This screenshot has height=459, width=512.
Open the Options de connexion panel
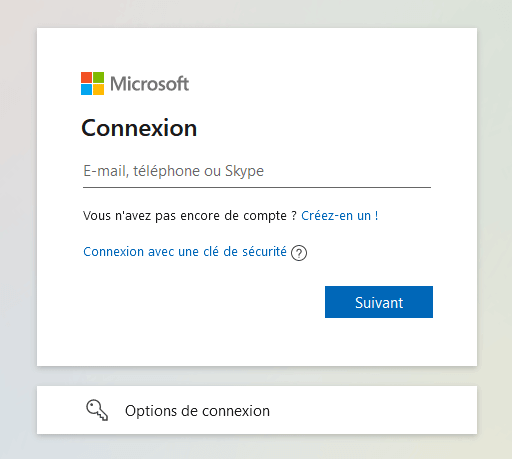coord(257,410)
